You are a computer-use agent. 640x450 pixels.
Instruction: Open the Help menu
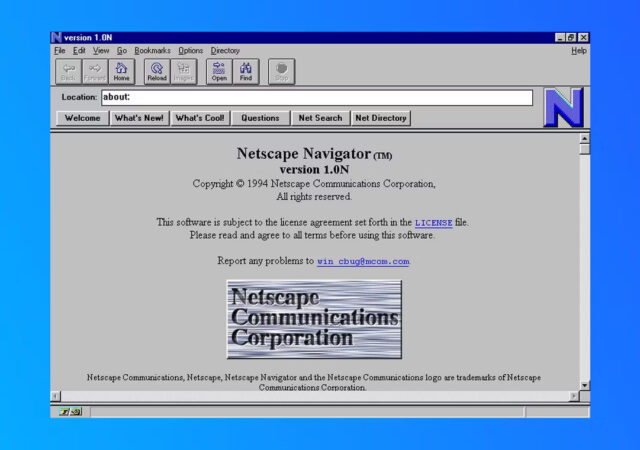pyautogui.click(x=579, y=51)
